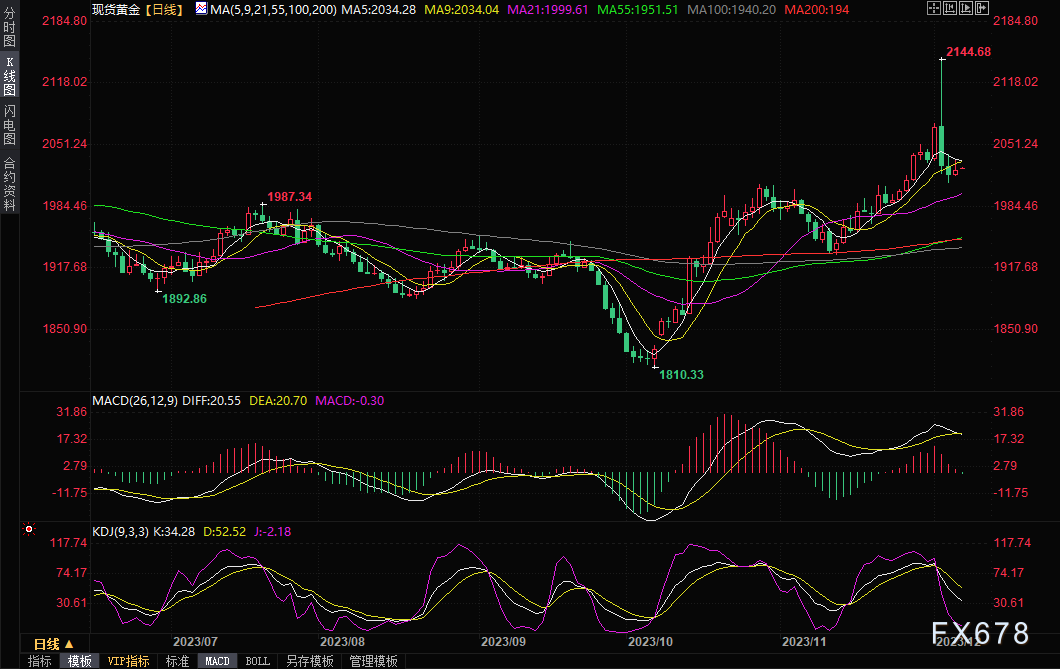The height and width of the screenshot is (669, 1060).
Task: Open the VIP指标 tab
Action: (x=128, y=661)
